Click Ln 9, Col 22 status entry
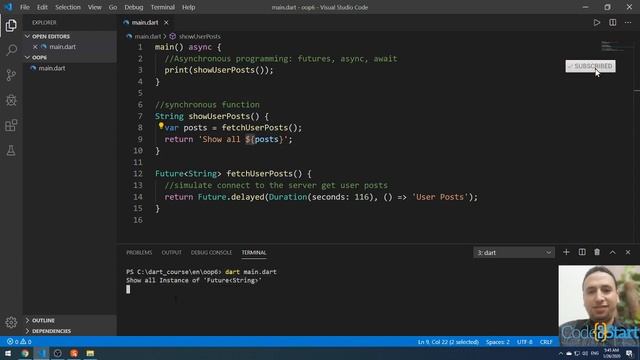This screenshot has height=360, width=640. [x=448, y=342]
